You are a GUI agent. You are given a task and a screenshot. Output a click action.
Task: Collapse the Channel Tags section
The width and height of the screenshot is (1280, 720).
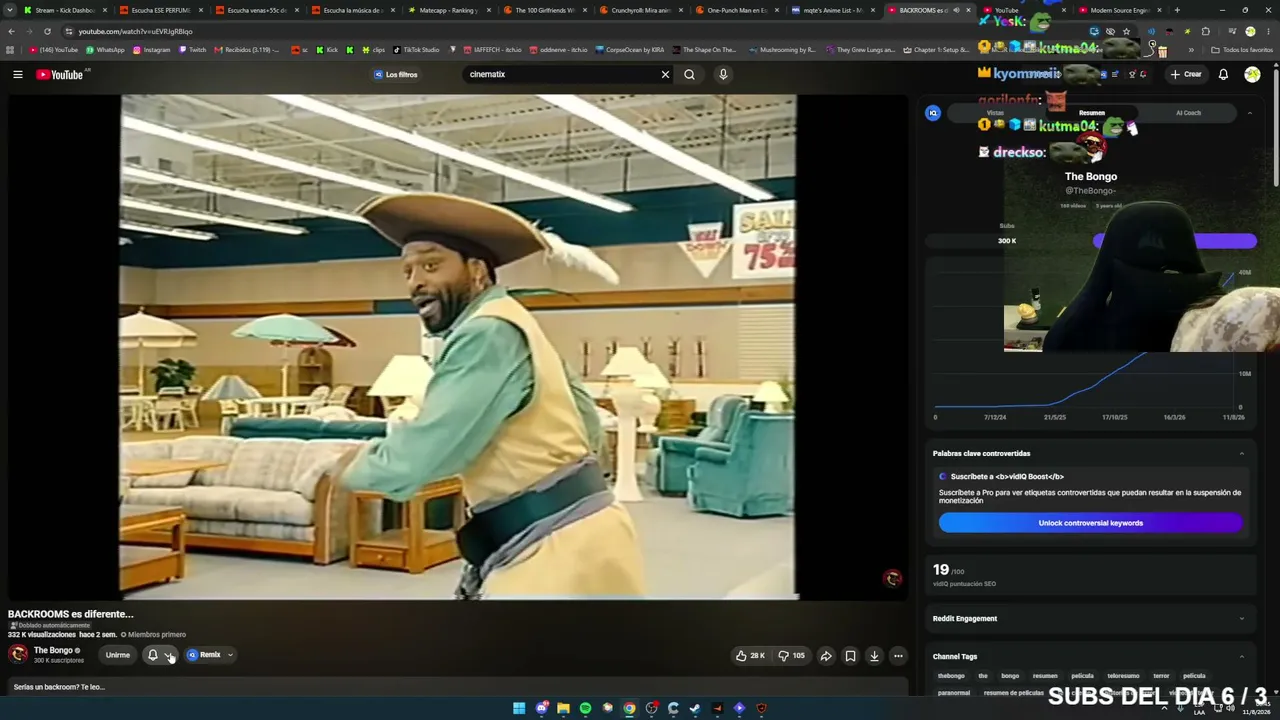[1242, 656]
